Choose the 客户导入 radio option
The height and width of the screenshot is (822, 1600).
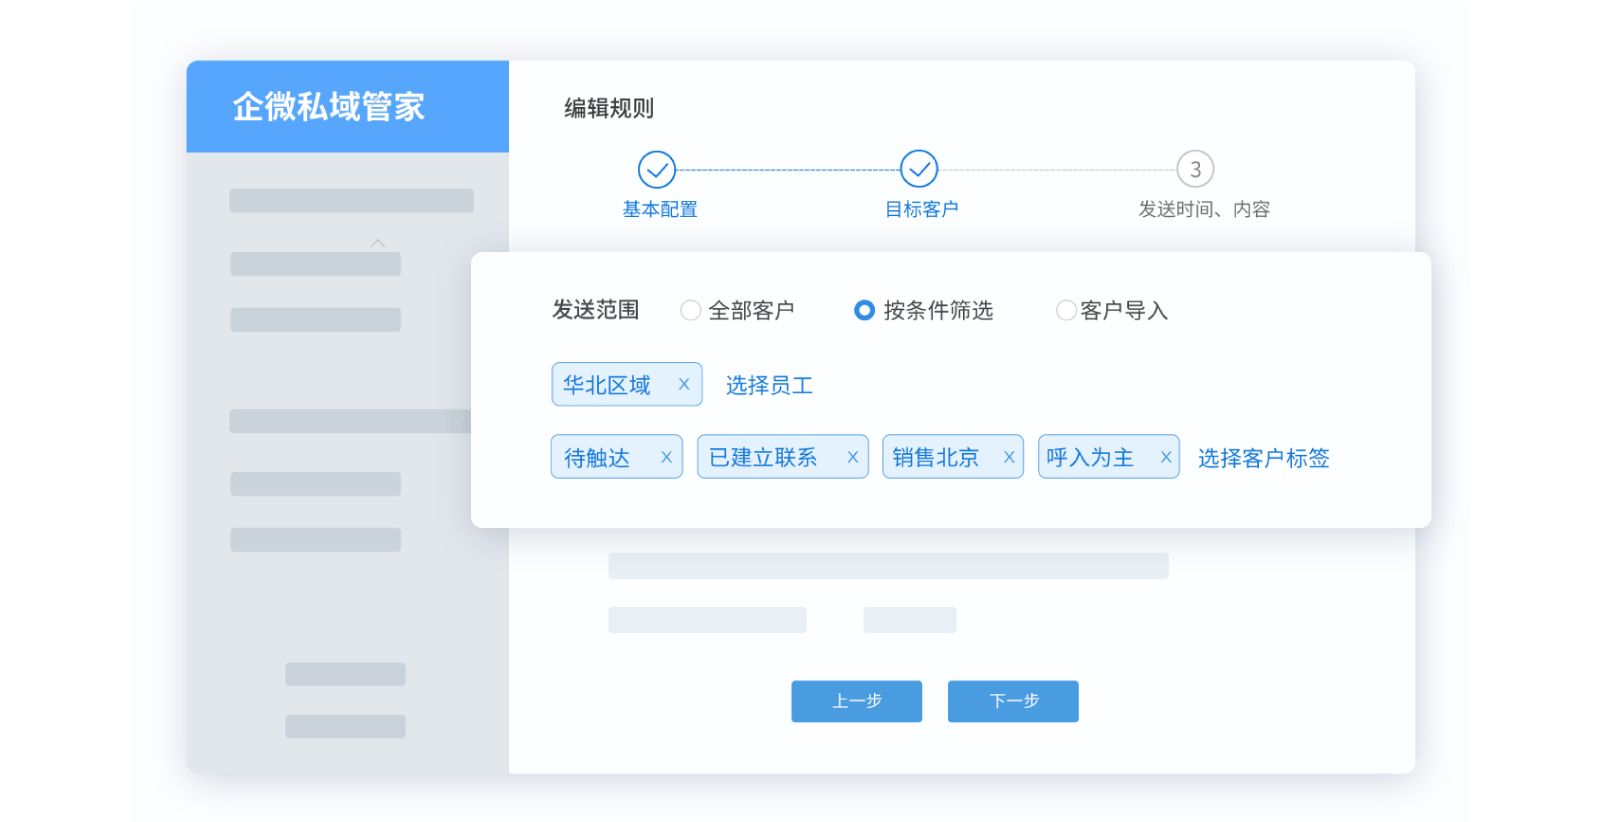click(1066, 311)
